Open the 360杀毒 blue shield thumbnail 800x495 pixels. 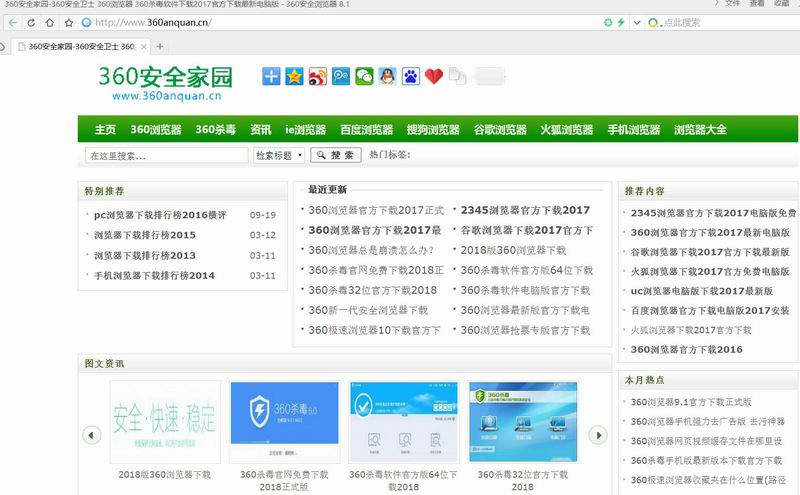[x=284, y=422]
